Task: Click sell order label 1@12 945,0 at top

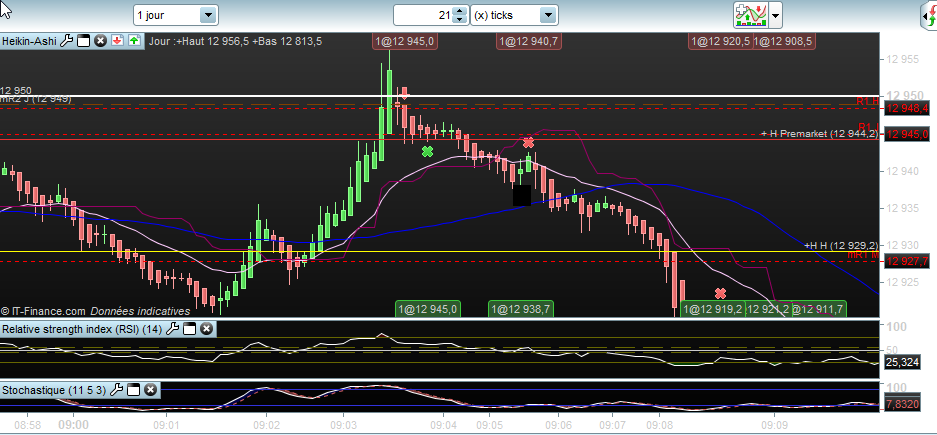Action: point(407,41)
